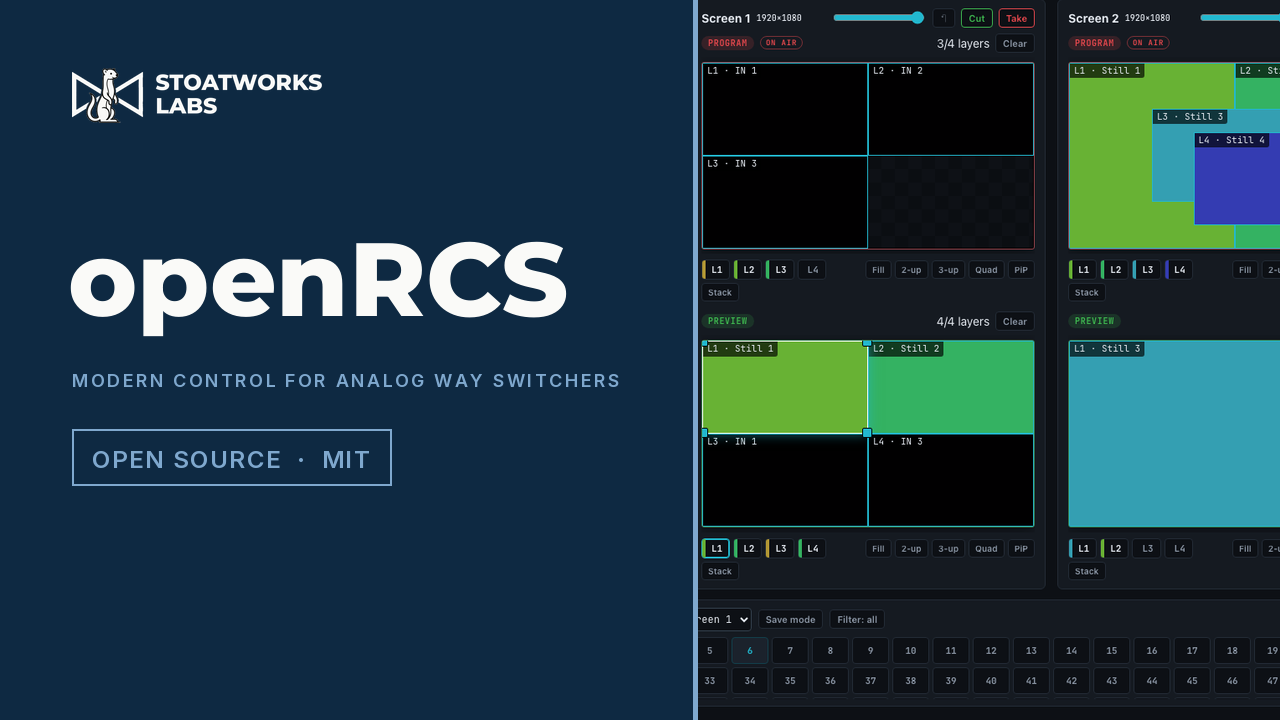Click the Cut button on Screen 1

[977, 18]
